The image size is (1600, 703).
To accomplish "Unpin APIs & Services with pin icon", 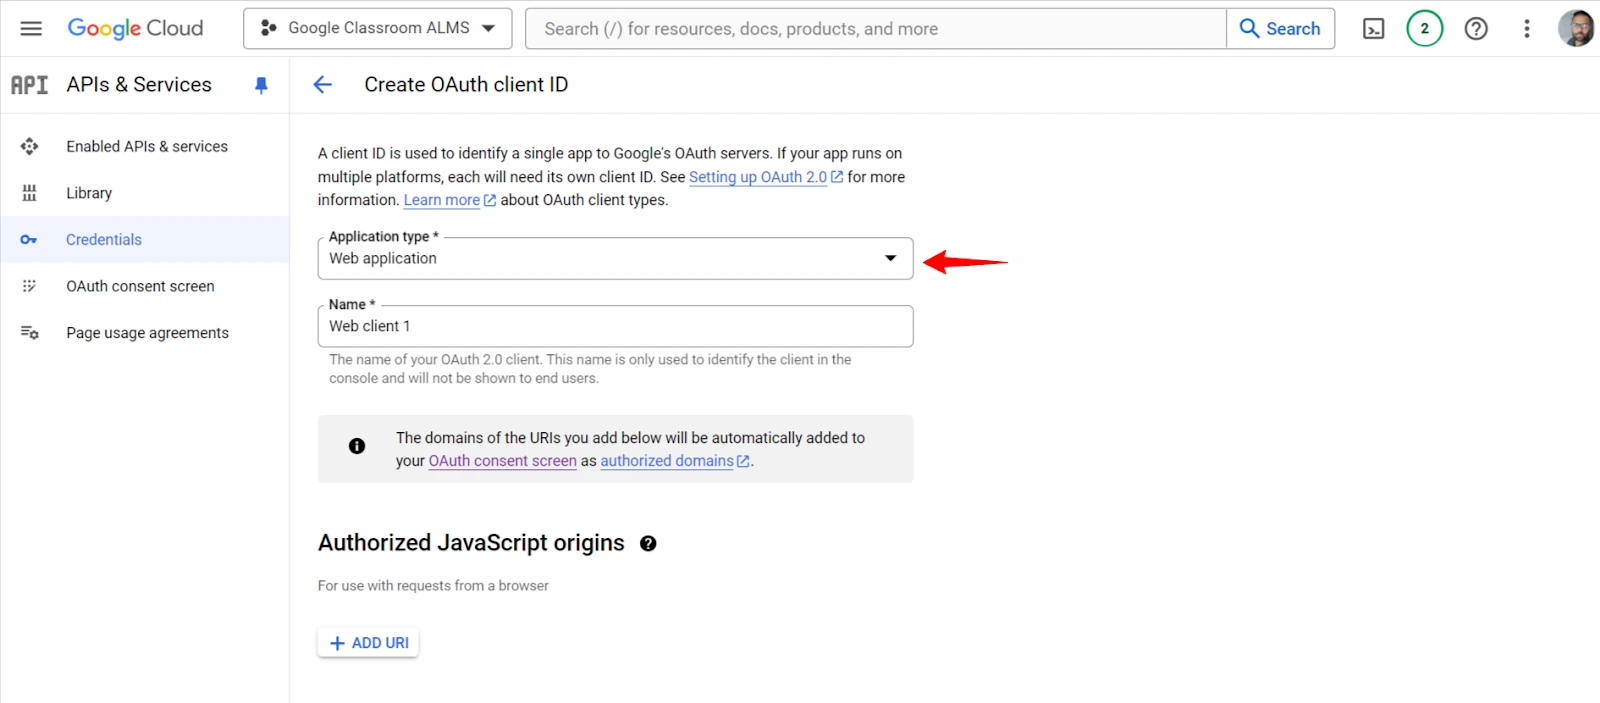I will point(261,85).
